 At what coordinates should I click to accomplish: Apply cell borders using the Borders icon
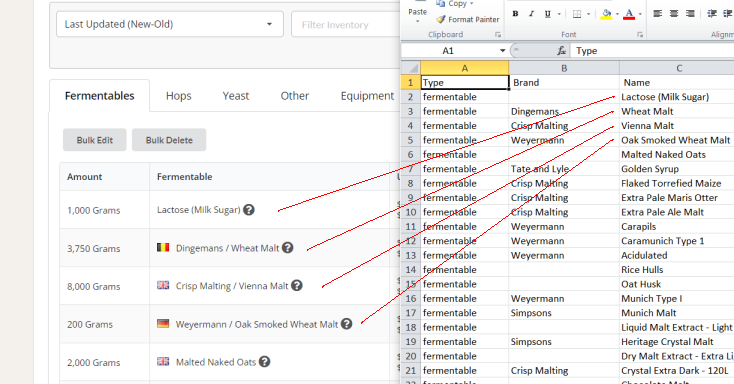point(577,14)
